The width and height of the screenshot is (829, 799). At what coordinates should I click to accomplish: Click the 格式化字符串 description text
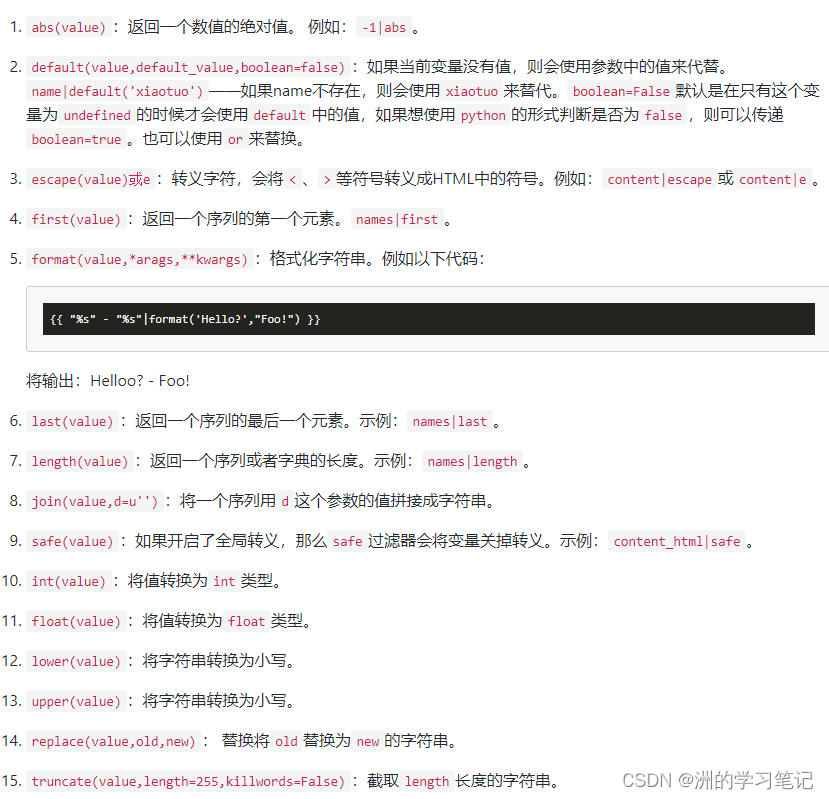(x=318, y=259)
